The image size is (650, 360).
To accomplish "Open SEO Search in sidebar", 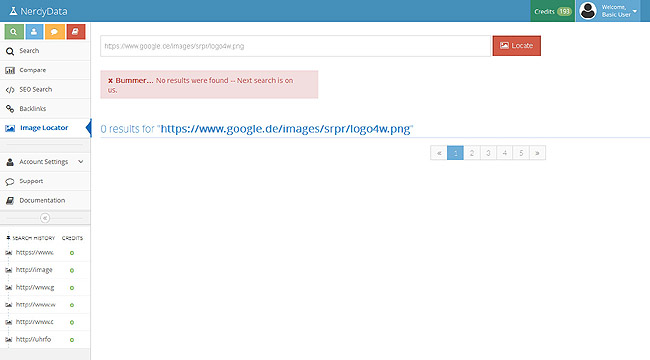I will coord(45,89).
